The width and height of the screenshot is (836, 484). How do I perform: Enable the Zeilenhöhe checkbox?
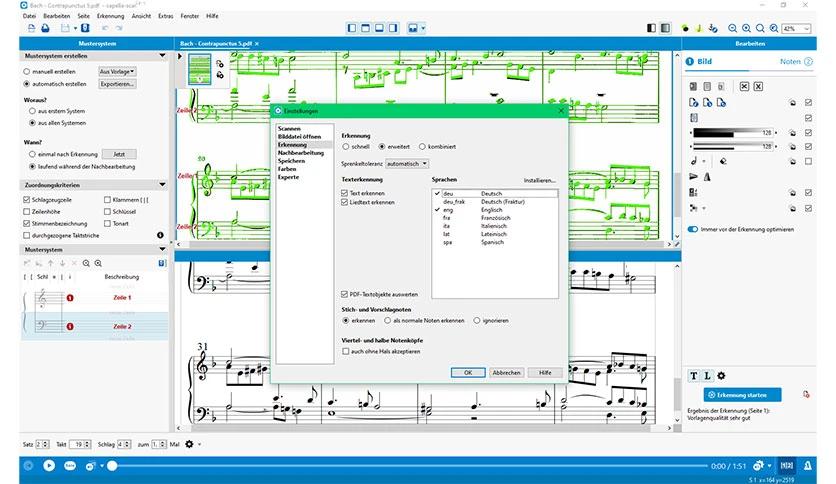27,212
